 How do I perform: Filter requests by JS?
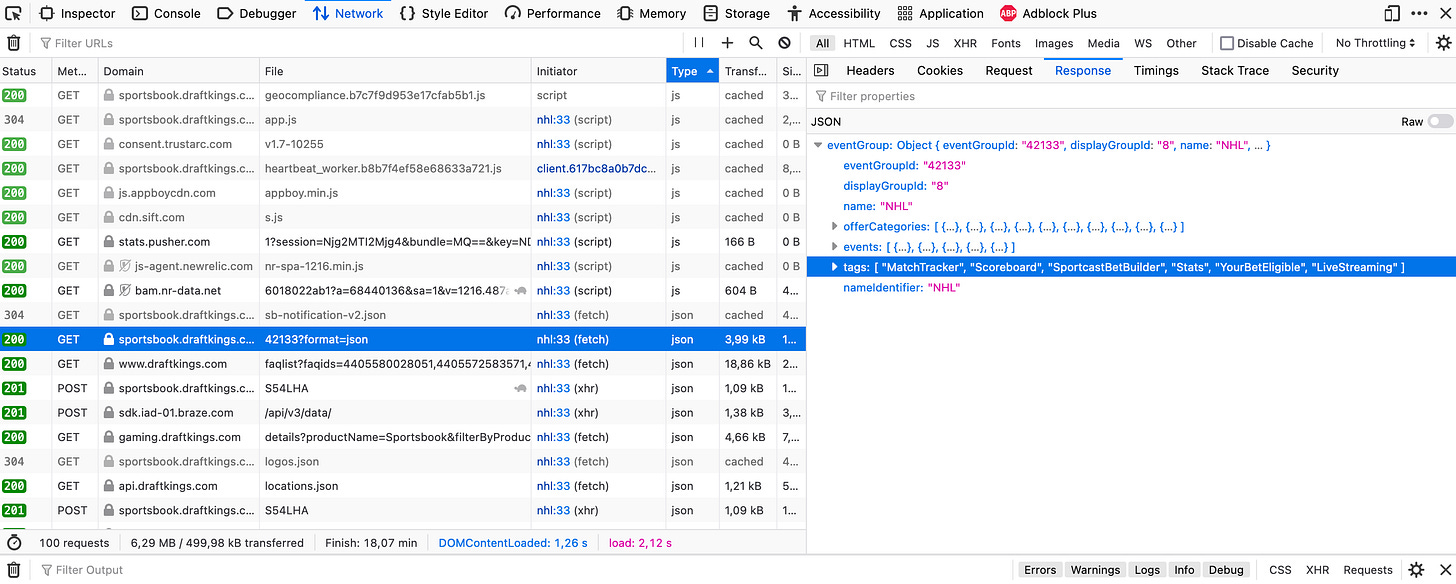932,43
